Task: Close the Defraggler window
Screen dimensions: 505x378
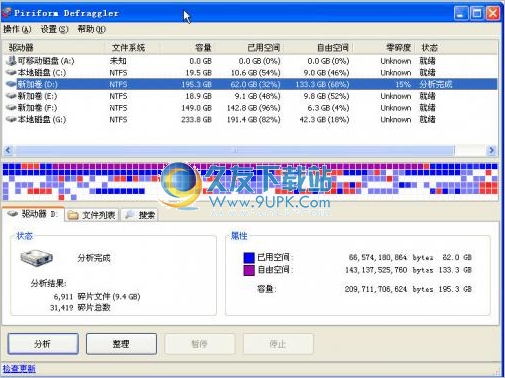Action: point(493,13)
